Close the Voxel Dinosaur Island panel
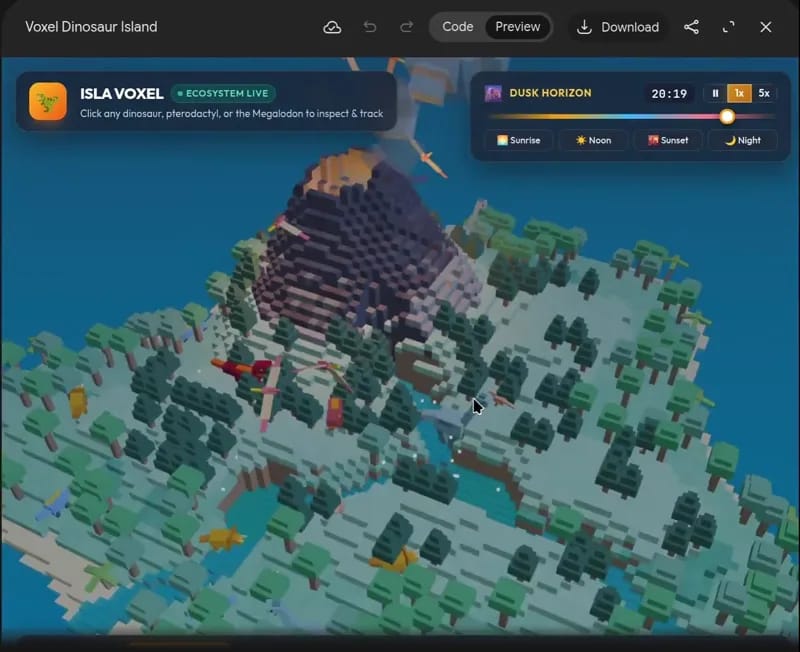The height and width of the screenshot is (652, 800). (x=766, y=27)
